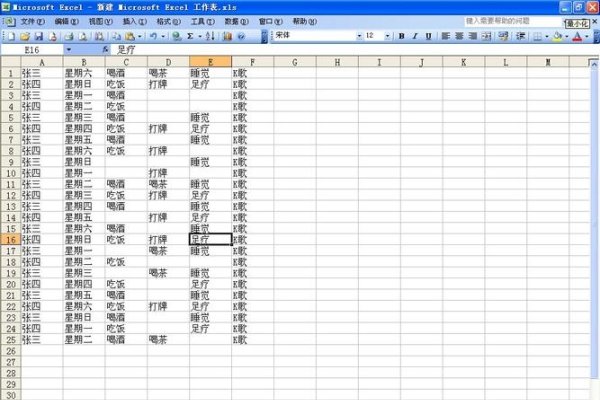
Task: Select cell B1 containing 星期六
Action: [x=84, y=73]
